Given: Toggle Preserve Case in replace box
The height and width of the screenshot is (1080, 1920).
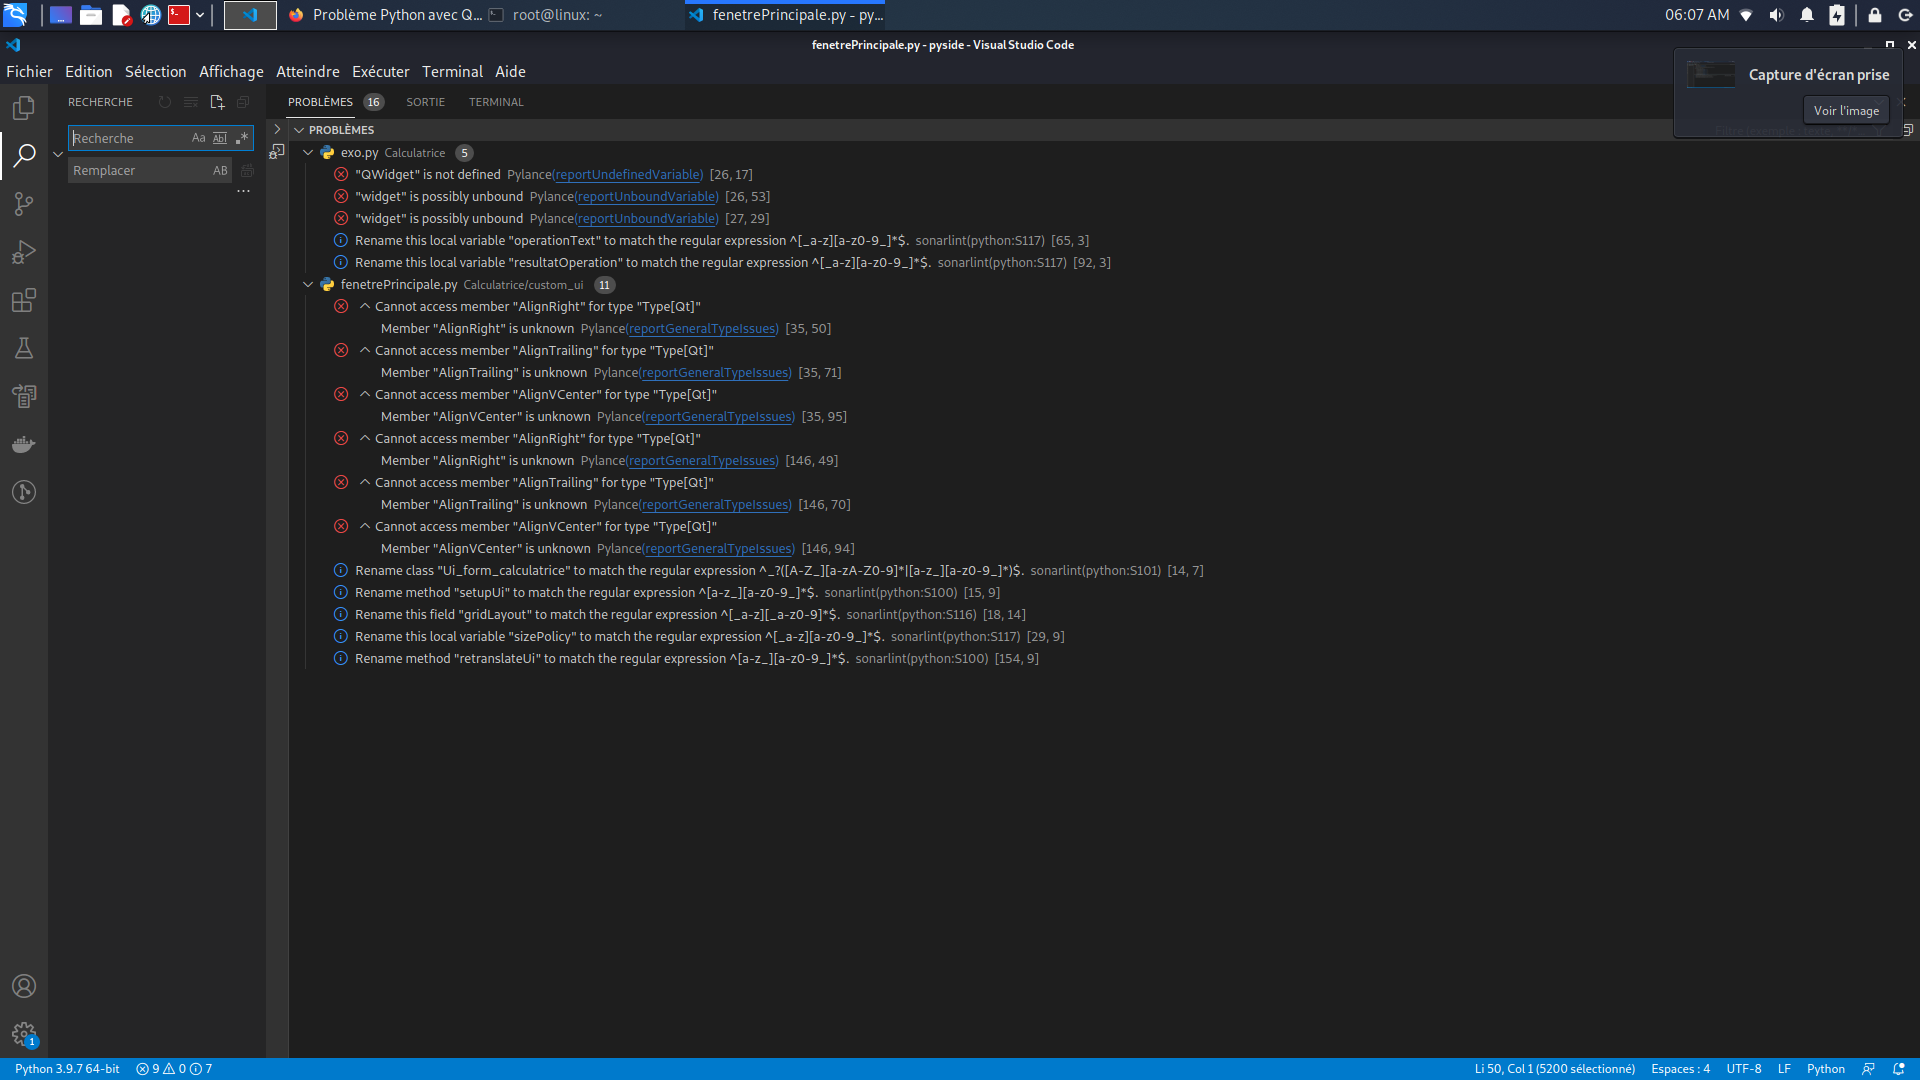Looking at the screenshot, I should point(220,171).
